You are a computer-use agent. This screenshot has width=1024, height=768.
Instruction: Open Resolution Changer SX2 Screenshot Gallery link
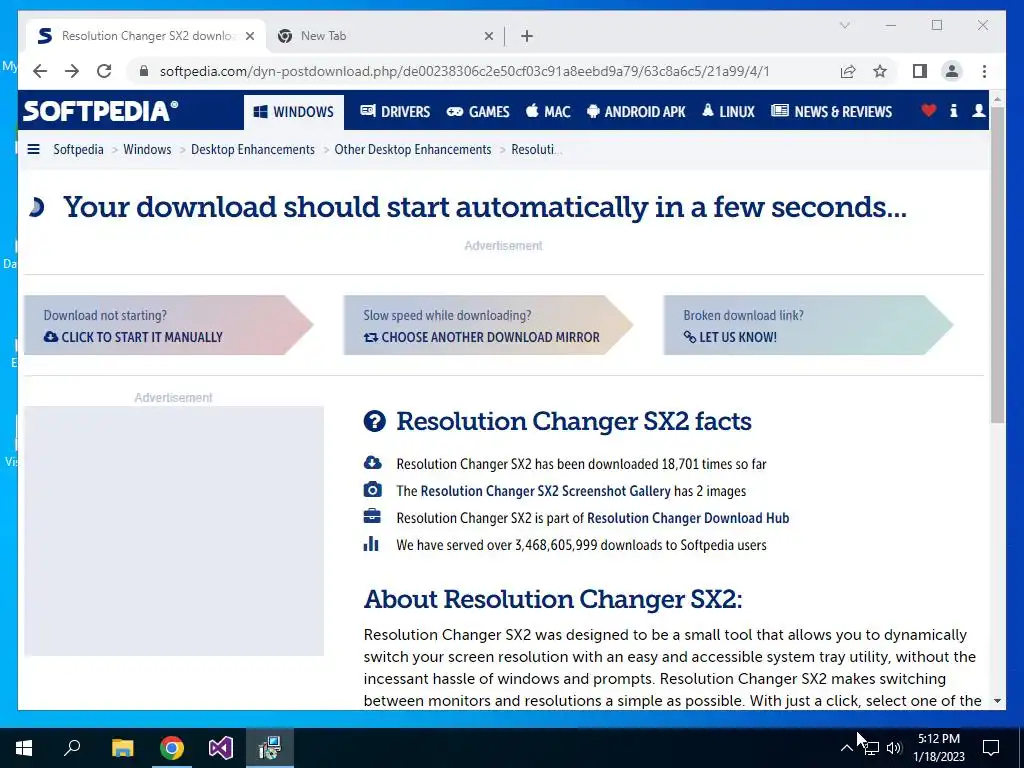click(545, 491)
